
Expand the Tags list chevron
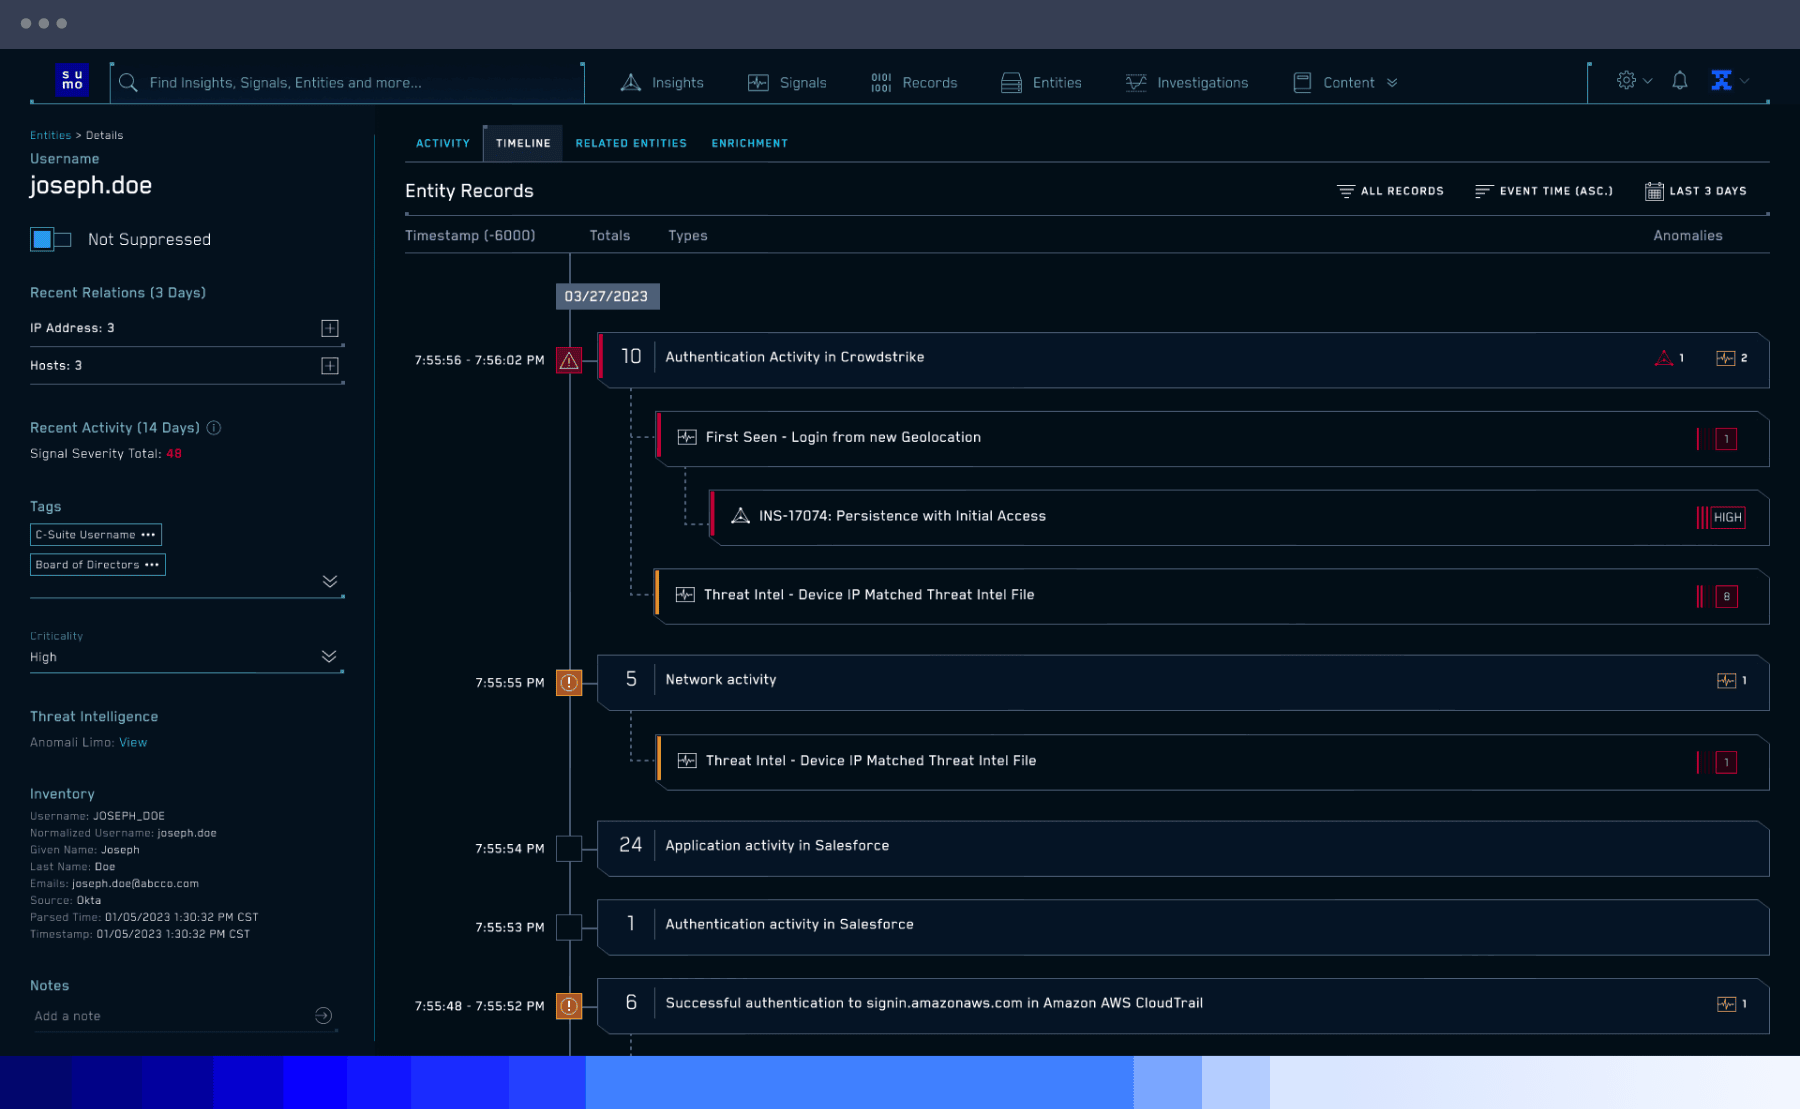(330, 581)
